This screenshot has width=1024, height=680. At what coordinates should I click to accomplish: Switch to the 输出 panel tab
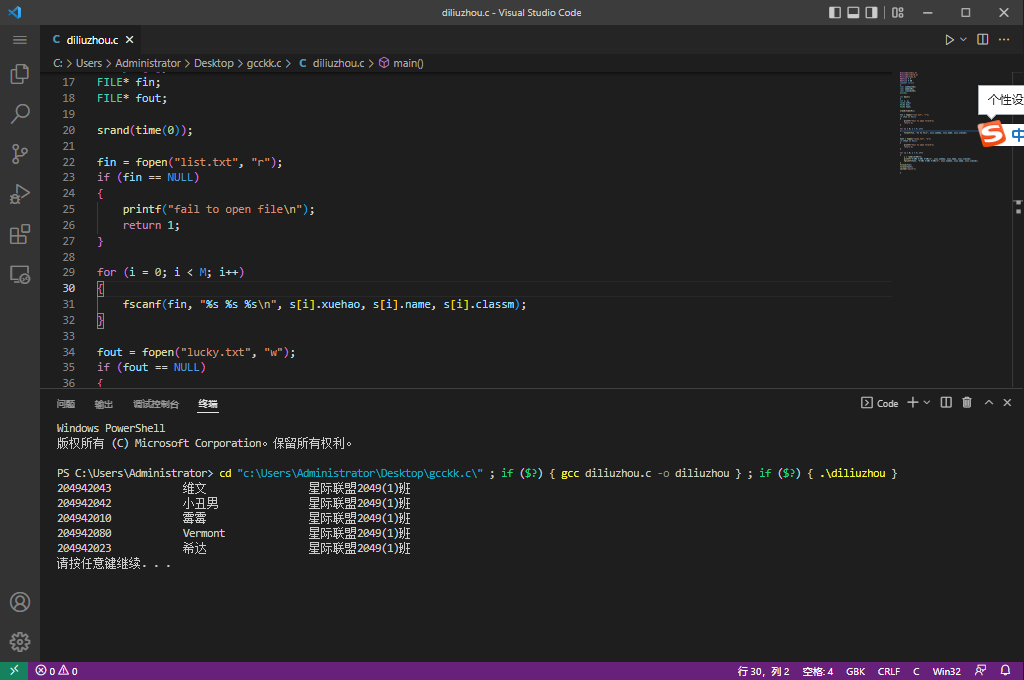pyautogui.click(x=104, y=404)
